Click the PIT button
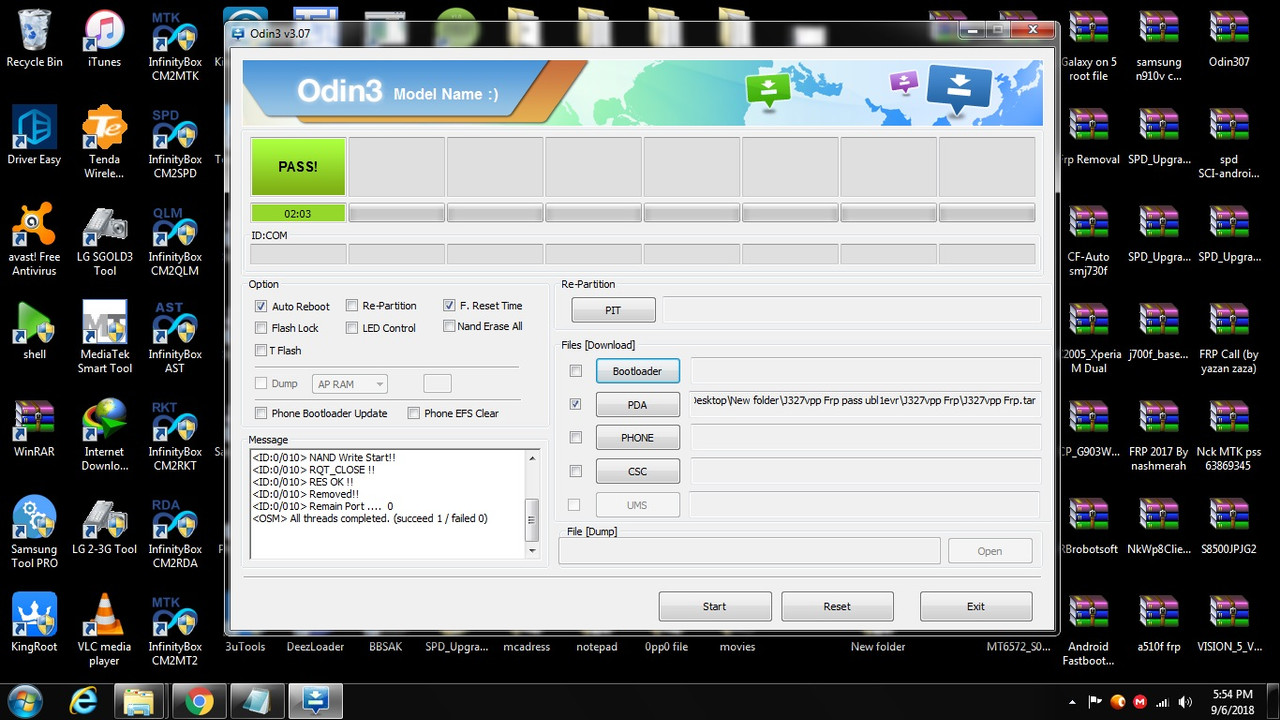1280x720 pixels. tap(613, 310)
